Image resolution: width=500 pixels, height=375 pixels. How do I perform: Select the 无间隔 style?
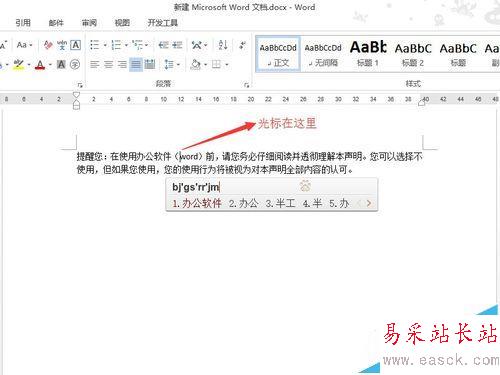tap(323, 54)
